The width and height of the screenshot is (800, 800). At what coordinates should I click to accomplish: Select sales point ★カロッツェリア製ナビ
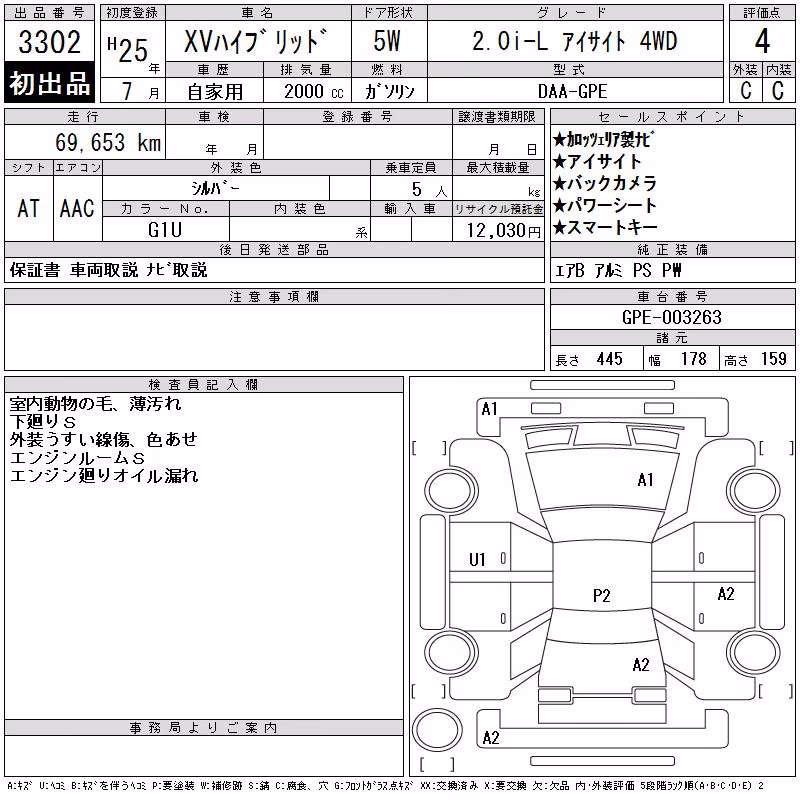click(x=603, y=139)
